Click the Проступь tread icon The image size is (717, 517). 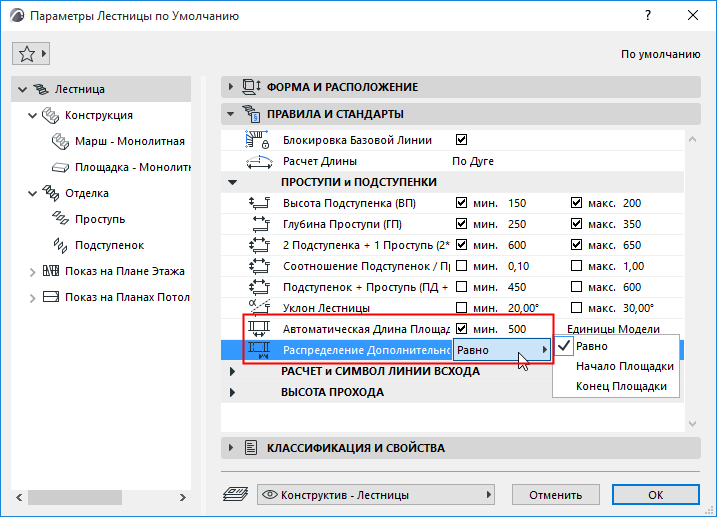pos(60,219)
